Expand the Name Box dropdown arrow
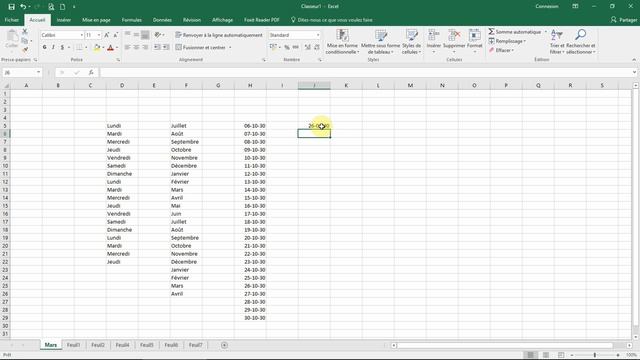Screen dimensions: 640x360 38,73
